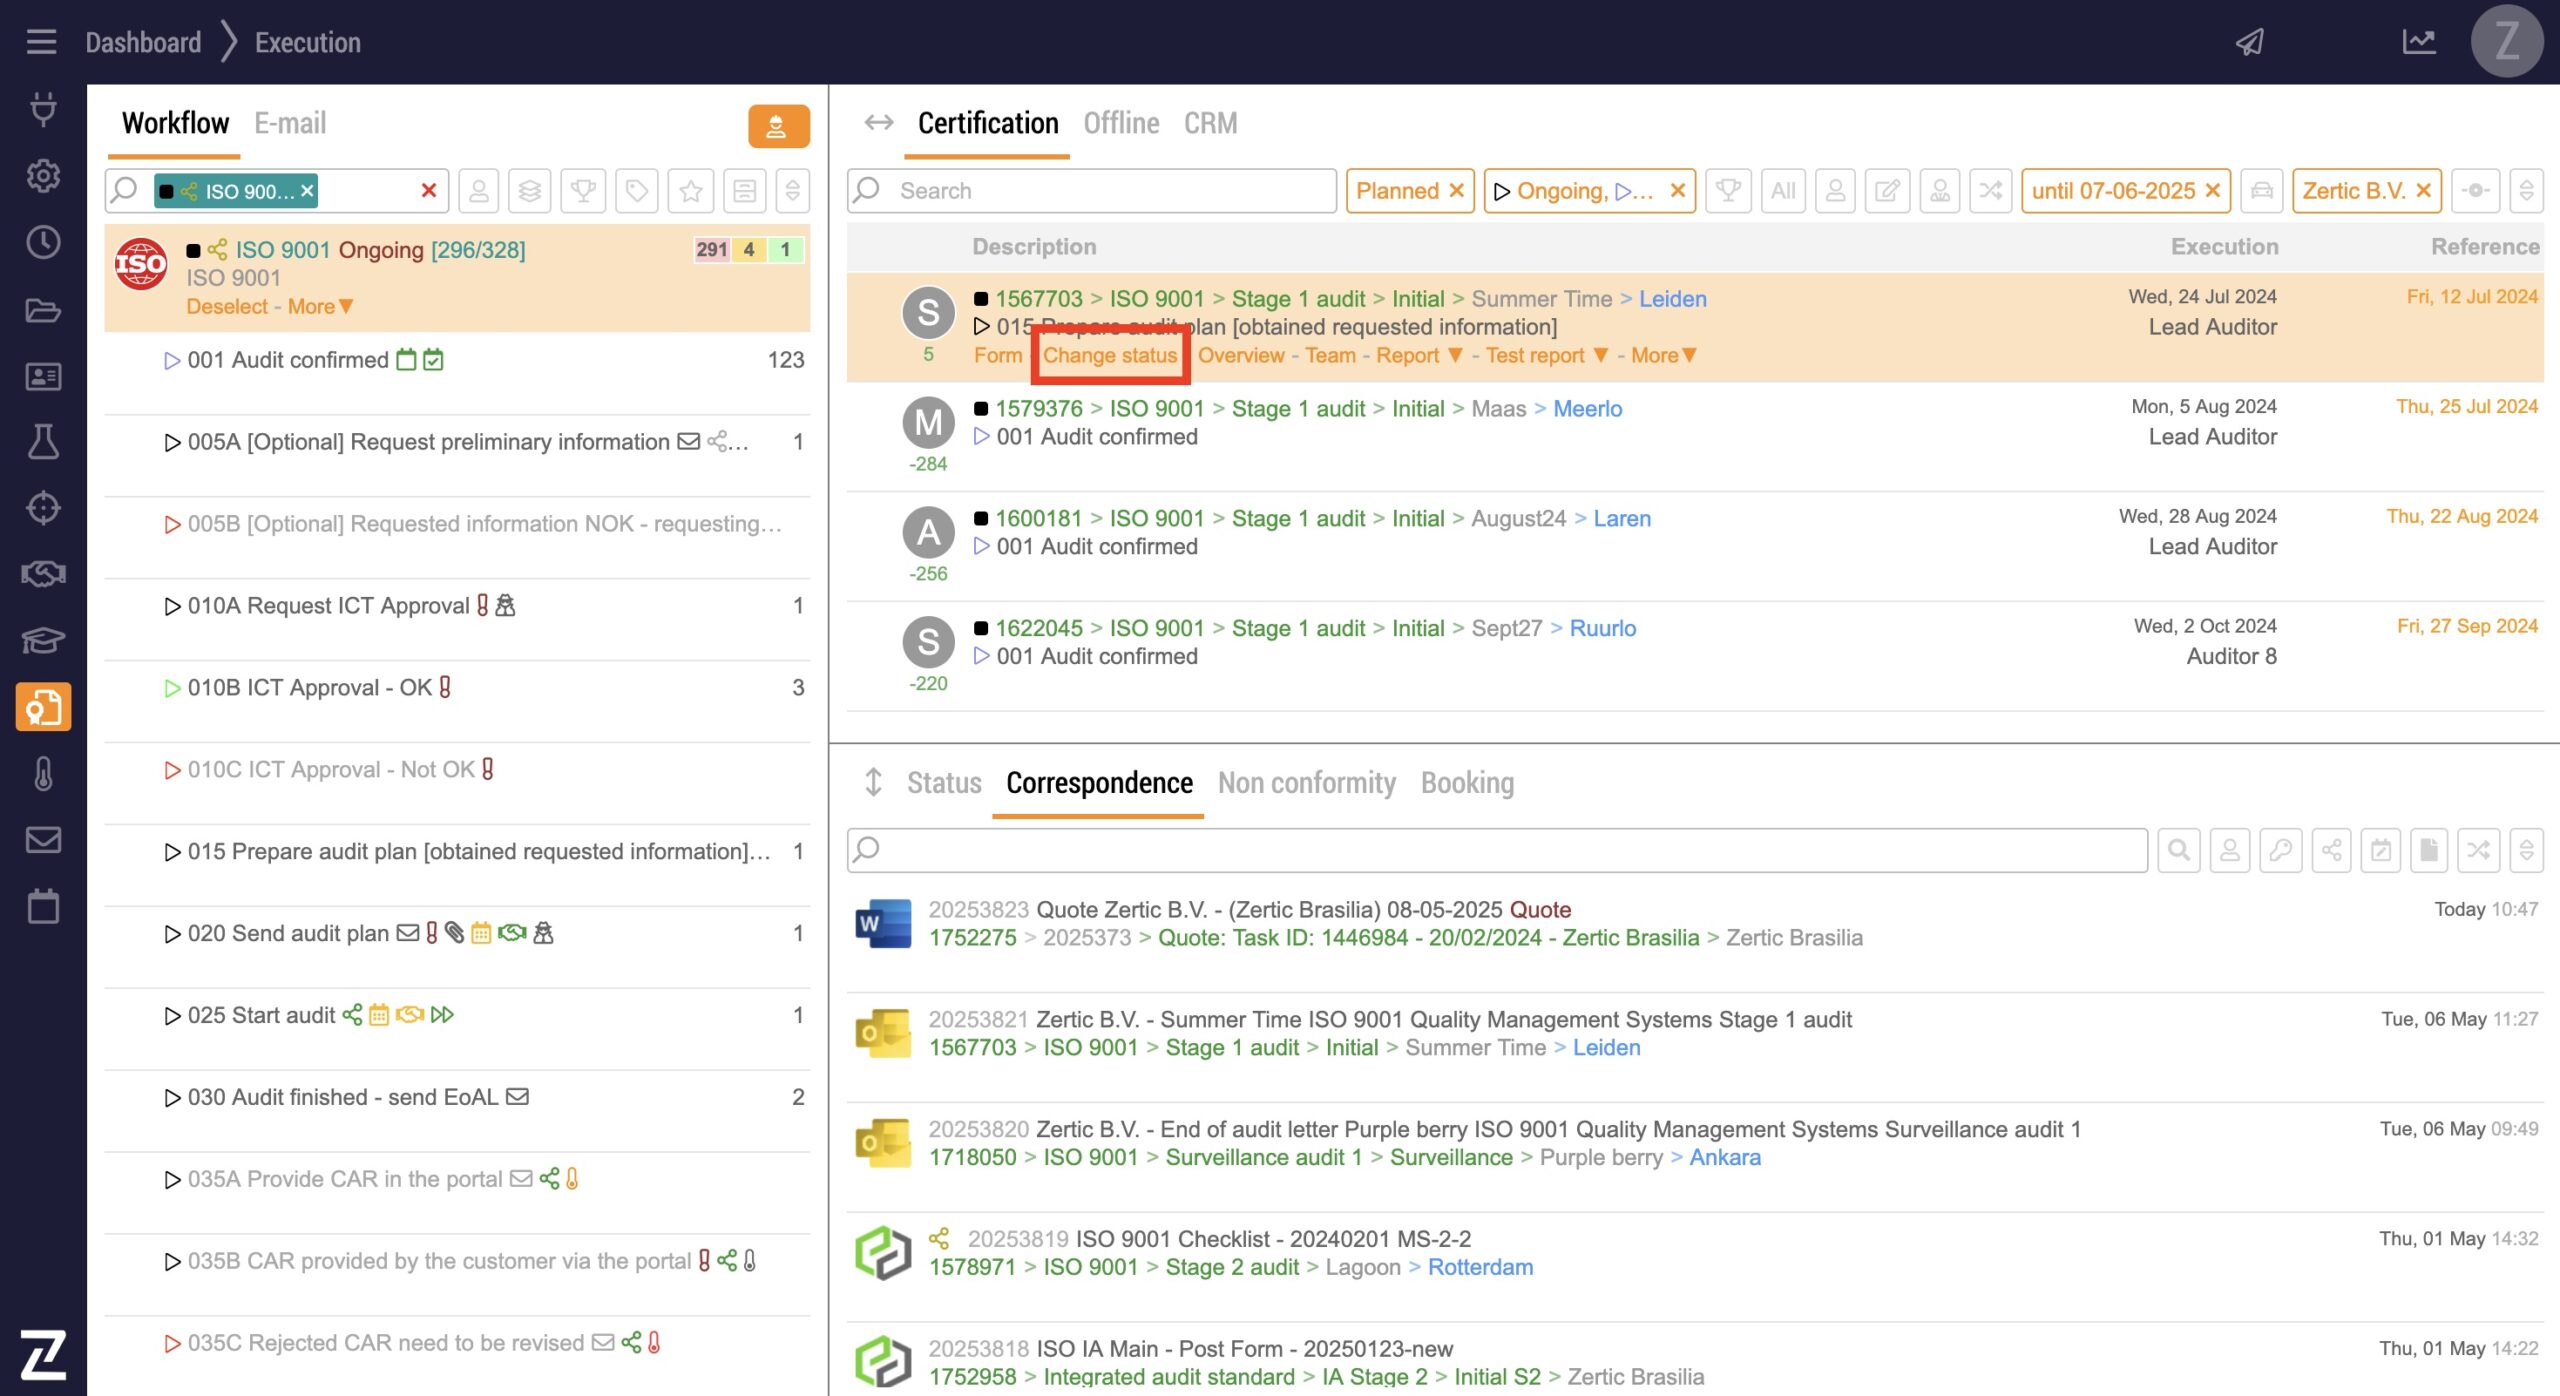
Task: Open the thermometer icon in left sidebar
Action: [x=43, y=773]
